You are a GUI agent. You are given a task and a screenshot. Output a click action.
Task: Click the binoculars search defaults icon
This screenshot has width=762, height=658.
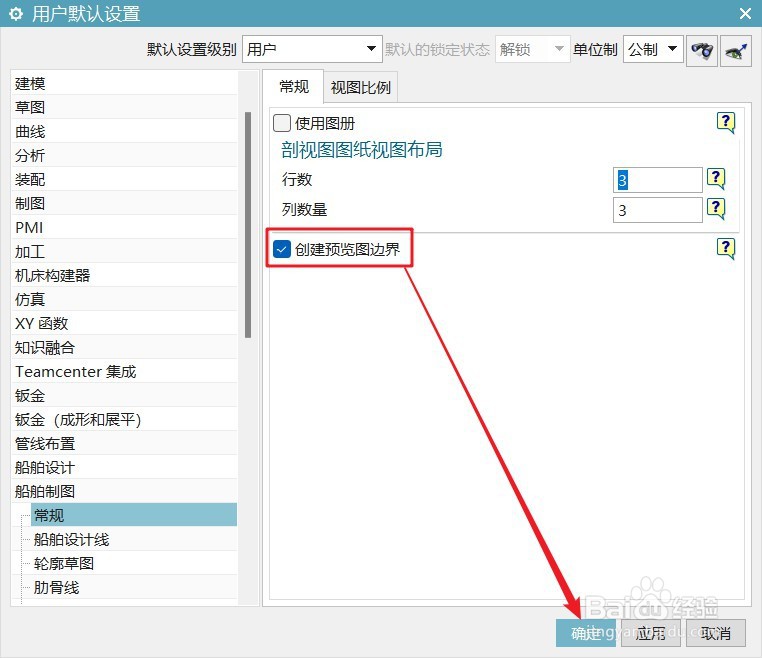click(x=701, y=50)
